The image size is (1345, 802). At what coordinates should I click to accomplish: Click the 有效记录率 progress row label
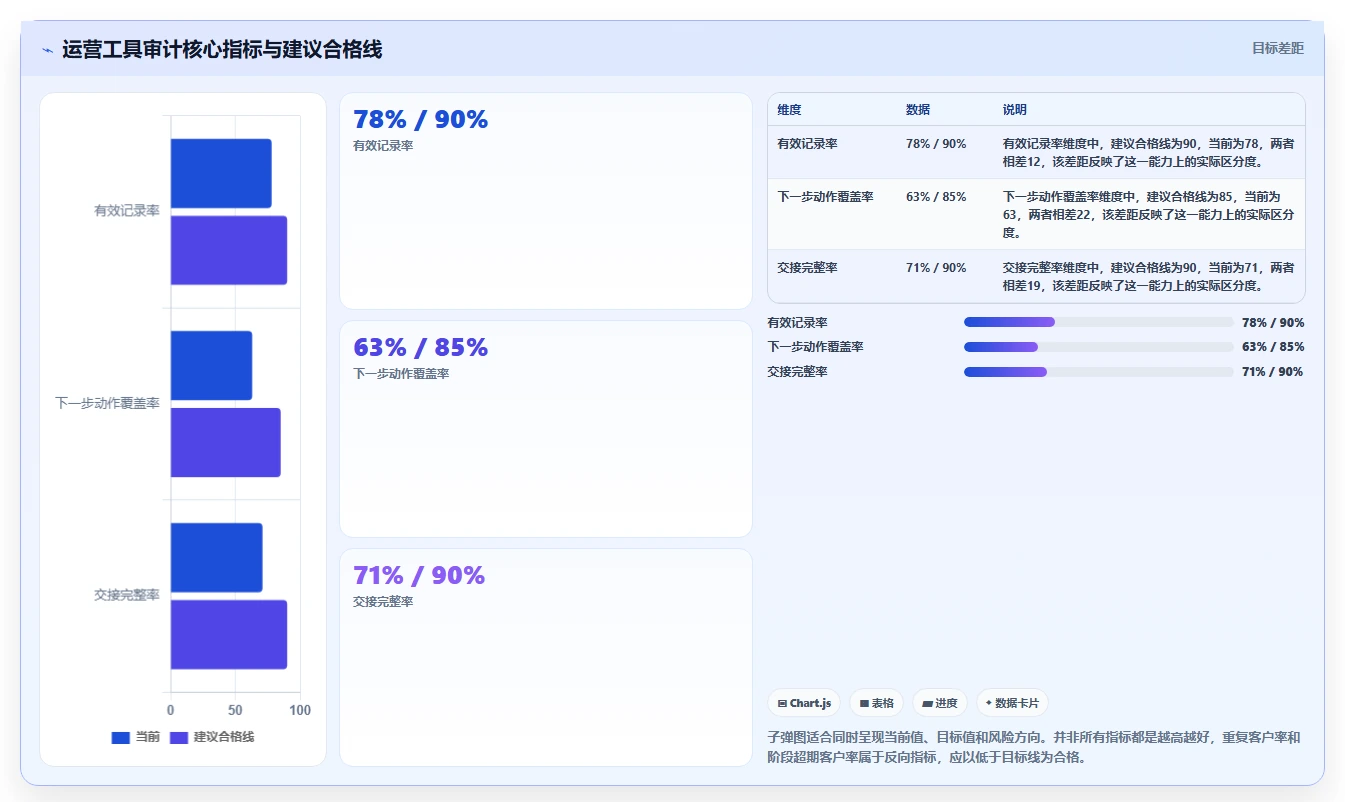click(798, 323)
